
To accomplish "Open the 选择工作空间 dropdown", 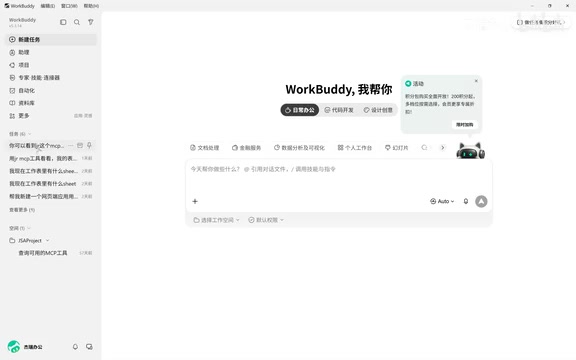I will [x=216, y=220].
